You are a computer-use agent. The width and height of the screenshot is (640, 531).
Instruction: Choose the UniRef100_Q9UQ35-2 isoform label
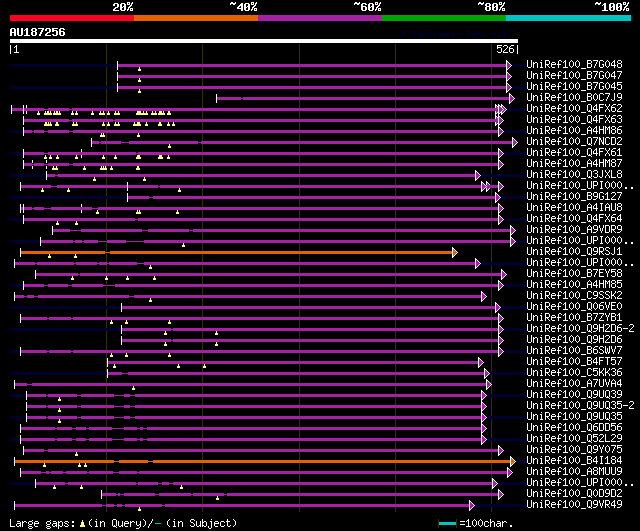(x=580, y=406)
